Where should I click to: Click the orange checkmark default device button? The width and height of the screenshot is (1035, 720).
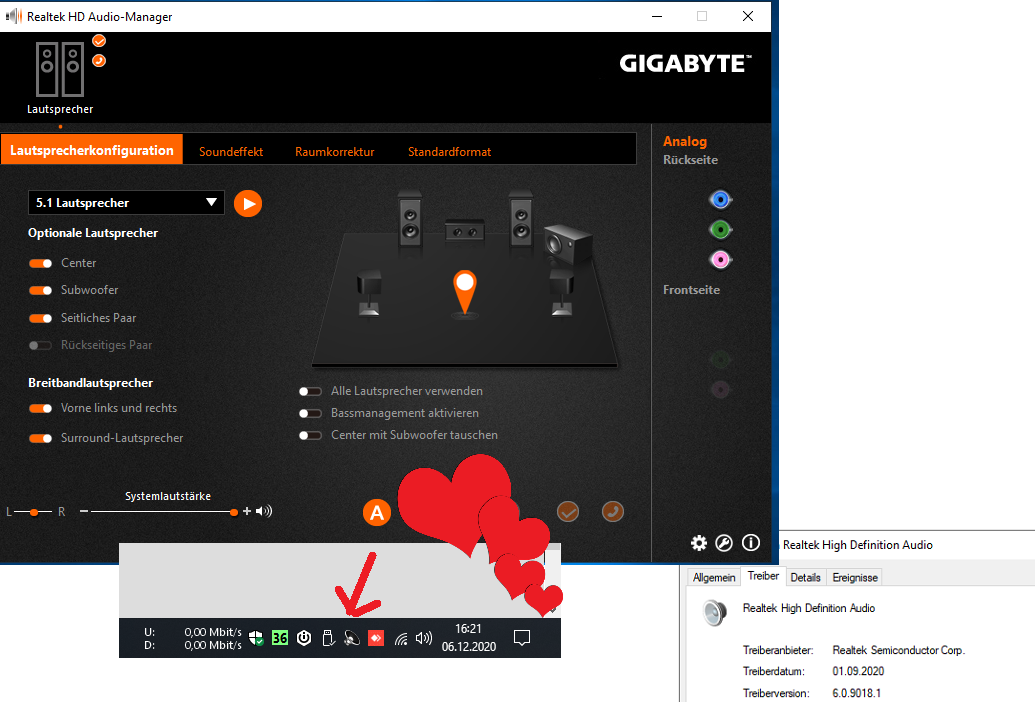pyautogui.click(x=568, y=511)
